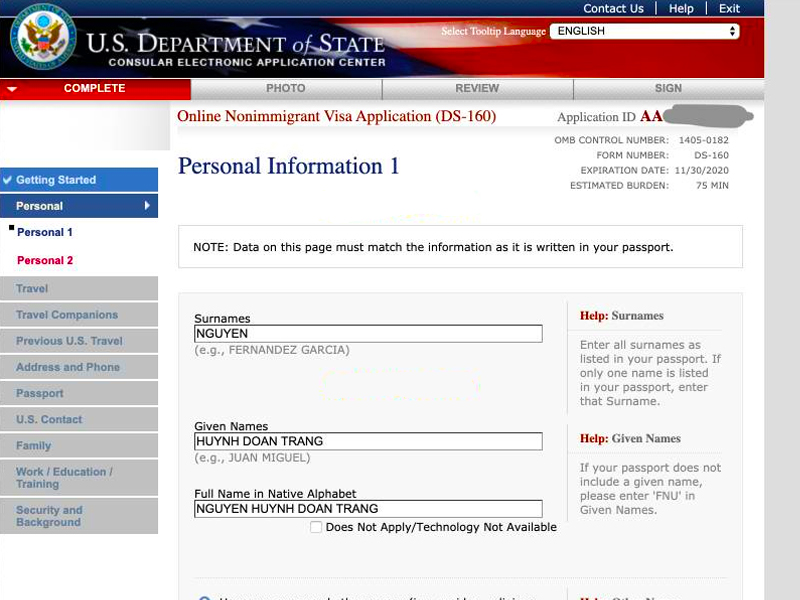The width and height of the screenshot is (800, 600).
Task: Click the DS-160 form number value
Action: point(711,155)
